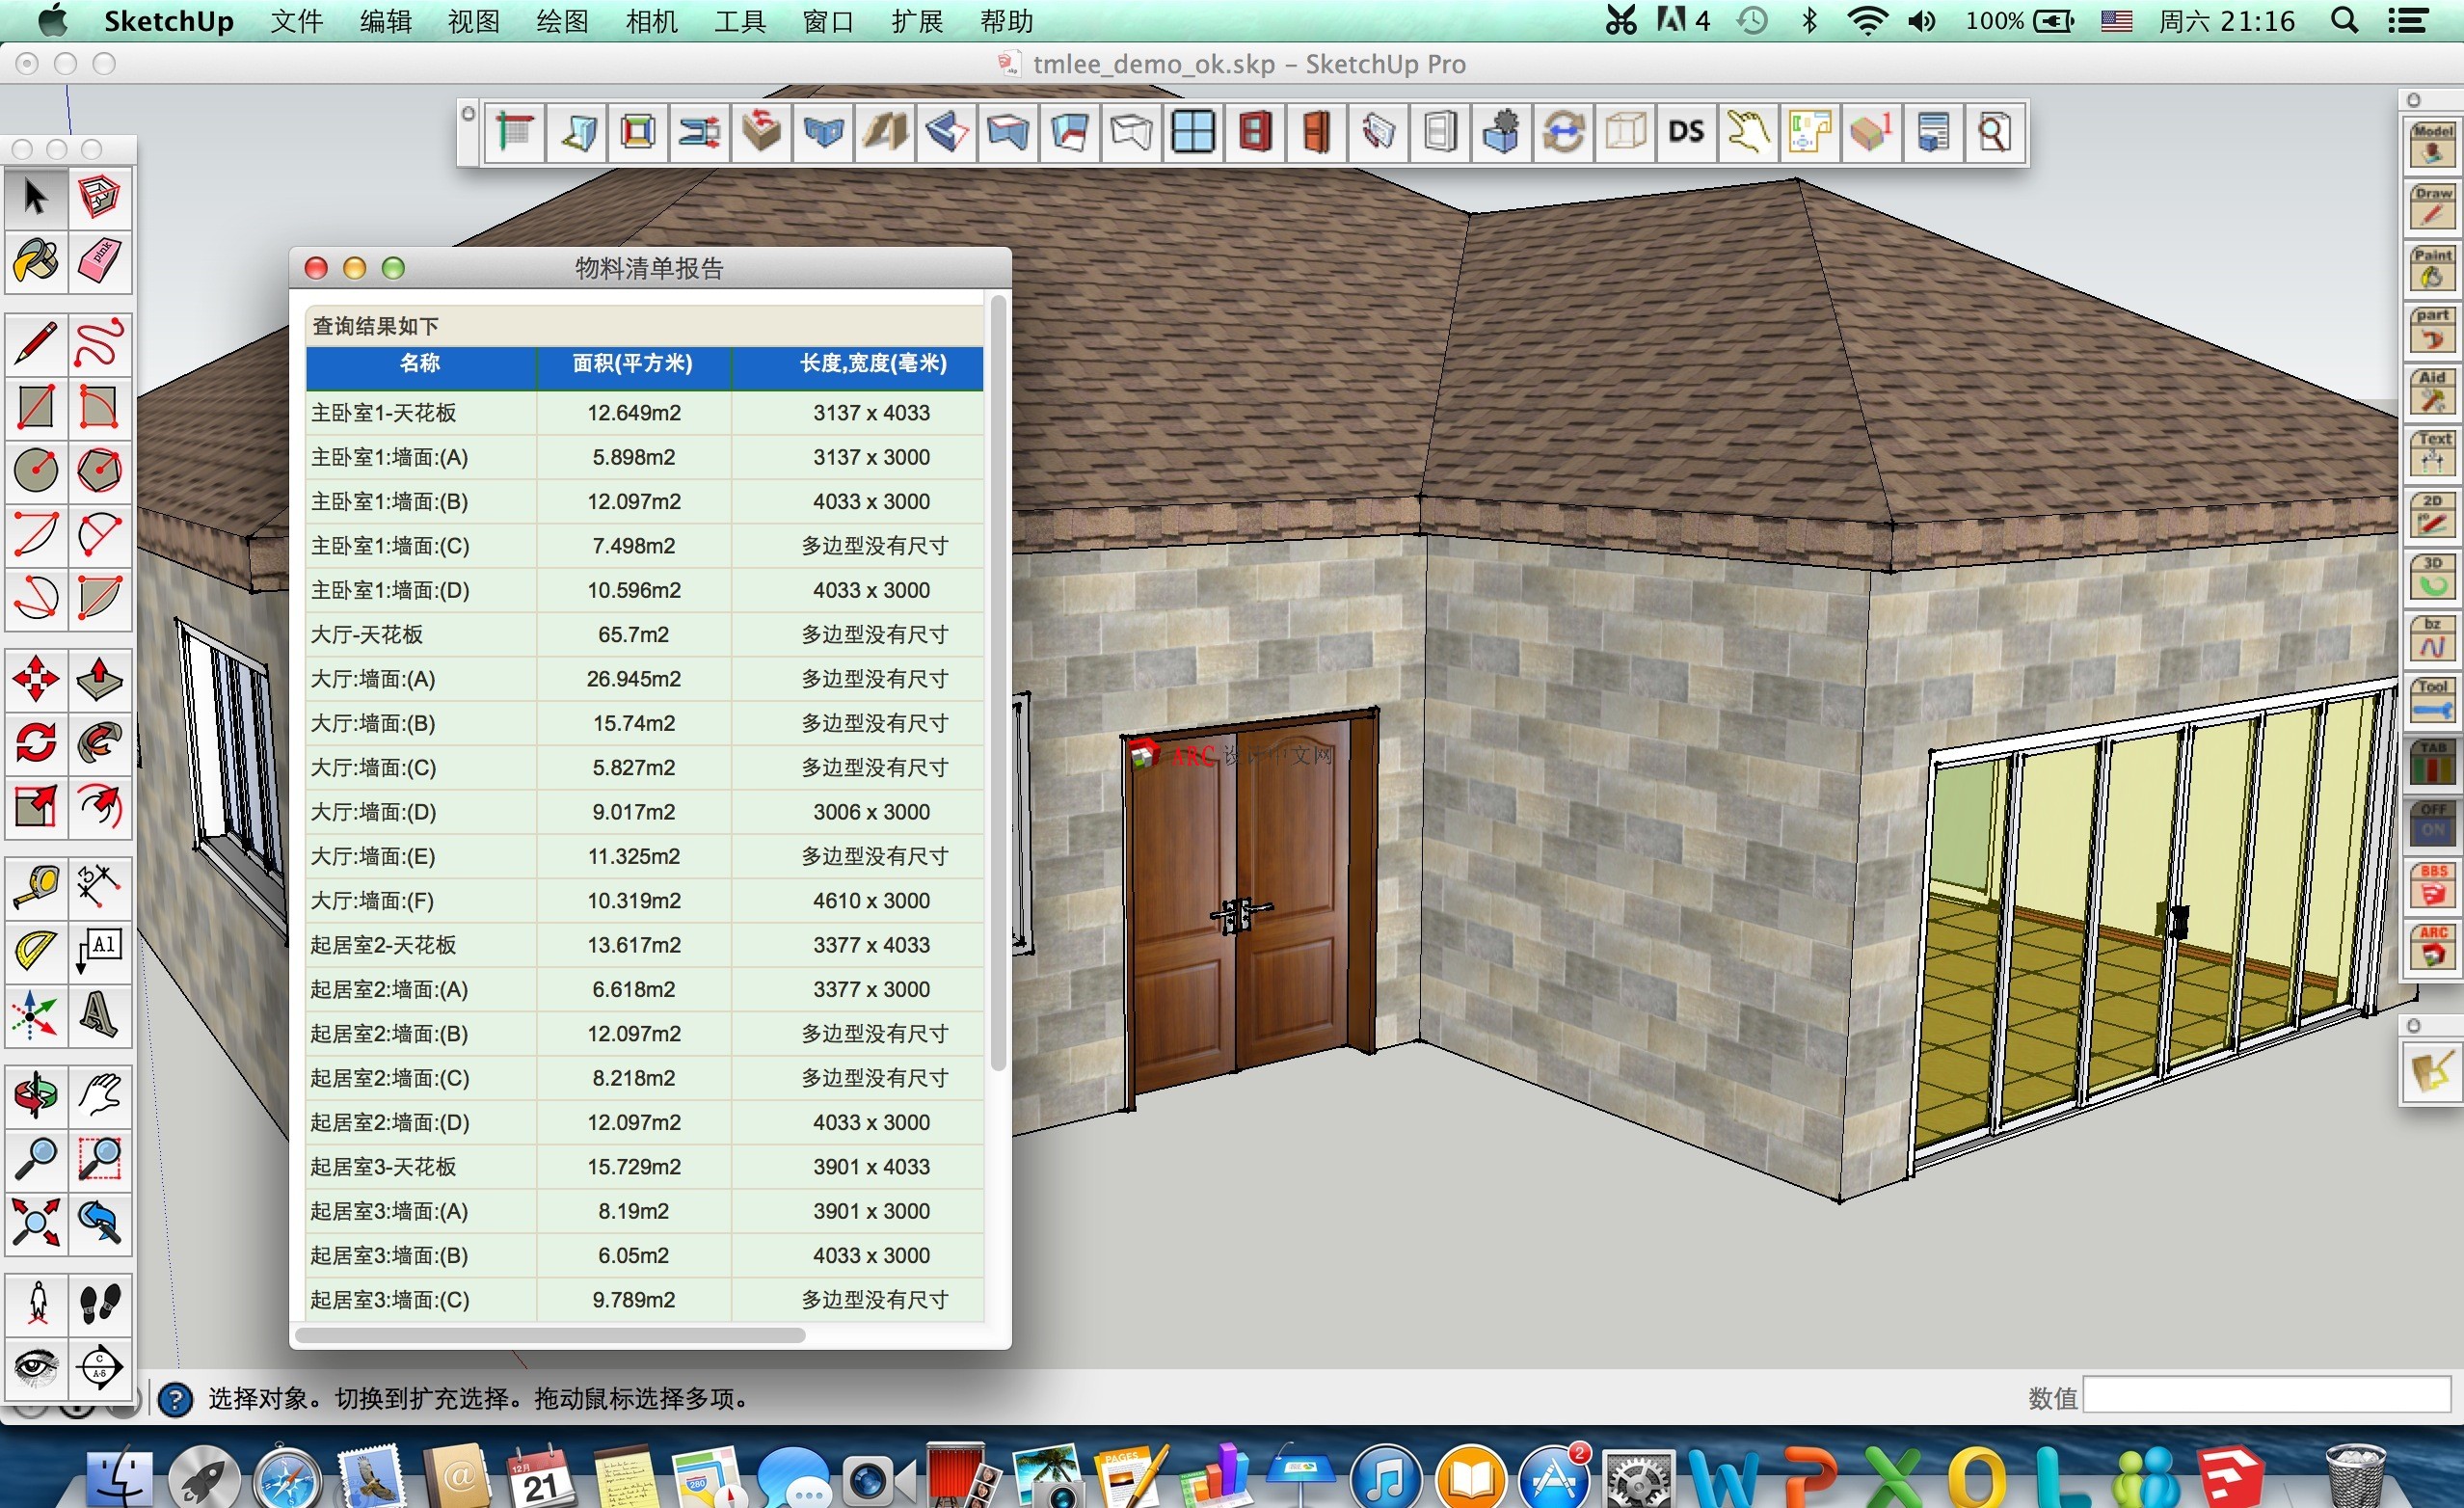Select the 3D Text tool

point(99,1014)
